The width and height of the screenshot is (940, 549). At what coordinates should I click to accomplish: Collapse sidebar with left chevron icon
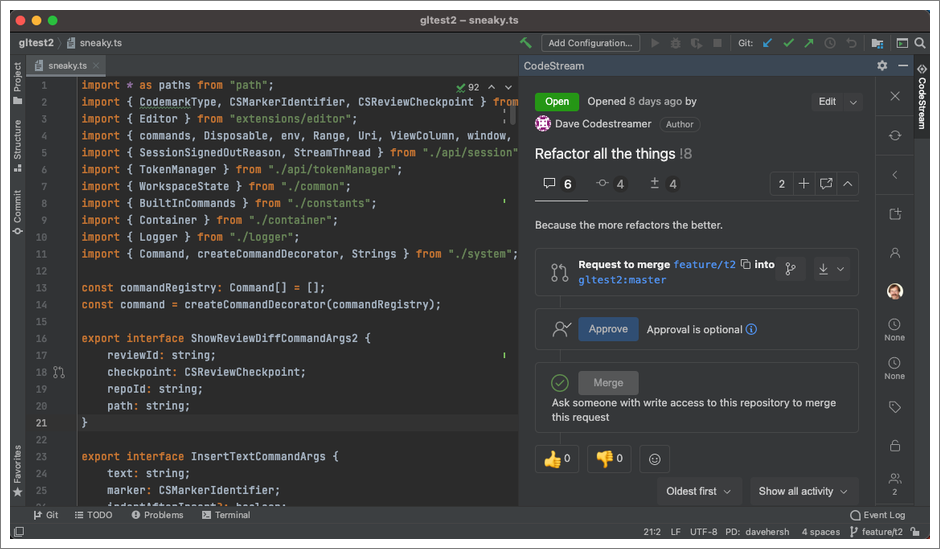894,174
